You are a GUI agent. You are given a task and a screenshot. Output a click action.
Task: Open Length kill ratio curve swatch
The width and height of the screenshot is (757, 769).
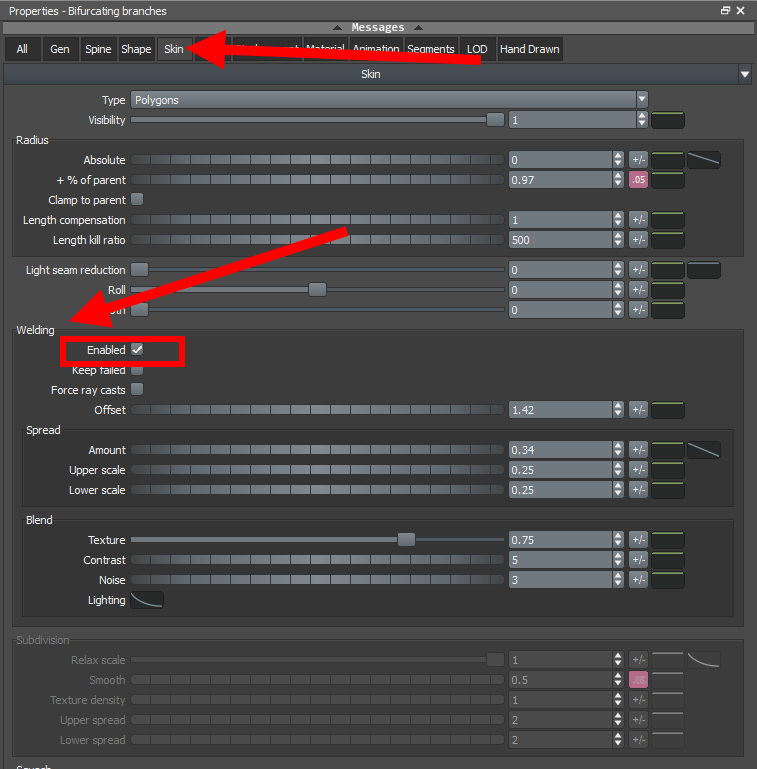pos(668,240)
